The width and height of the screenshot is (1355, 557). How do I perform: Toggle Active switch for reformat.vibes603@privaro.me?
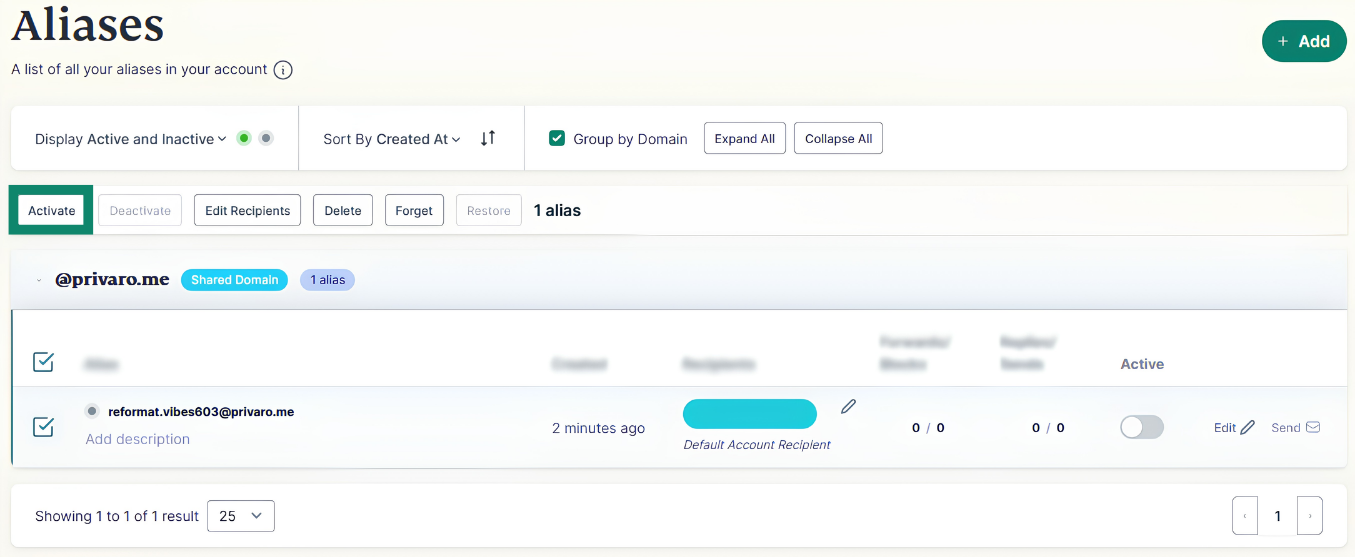coord(1142,427)
